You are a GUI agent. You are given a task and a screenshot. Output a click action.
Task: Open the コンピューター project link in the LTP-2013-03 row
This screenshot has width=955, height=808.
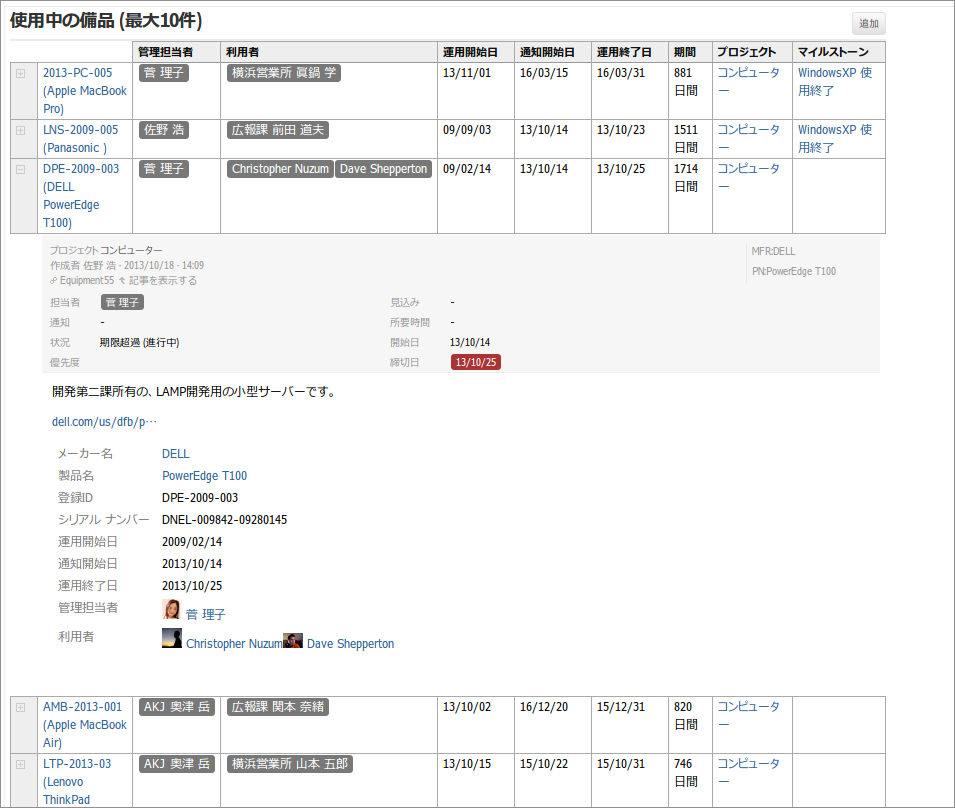click(749, 773)
